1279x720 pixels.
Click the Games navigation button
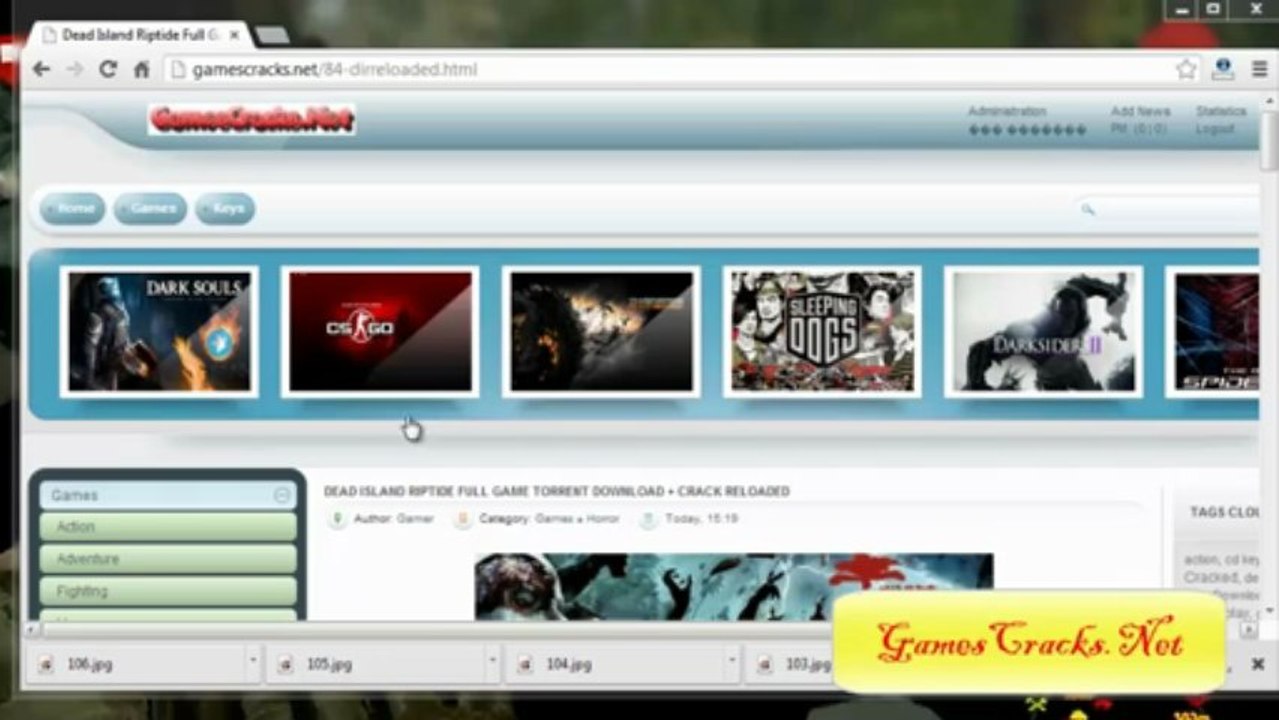tap(150, 208)
